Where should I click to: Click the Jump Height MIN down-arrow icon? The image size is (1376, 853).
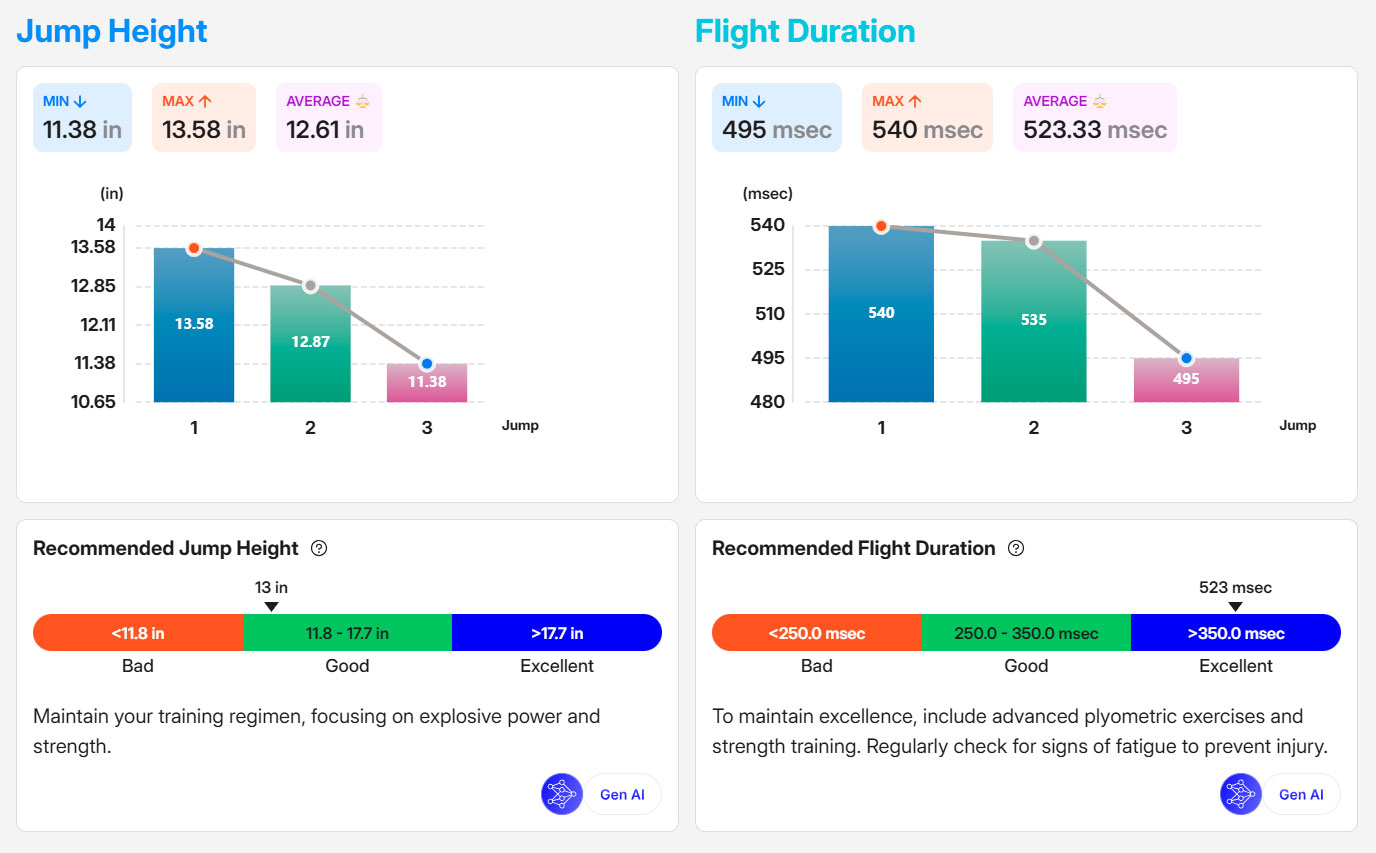81,101
